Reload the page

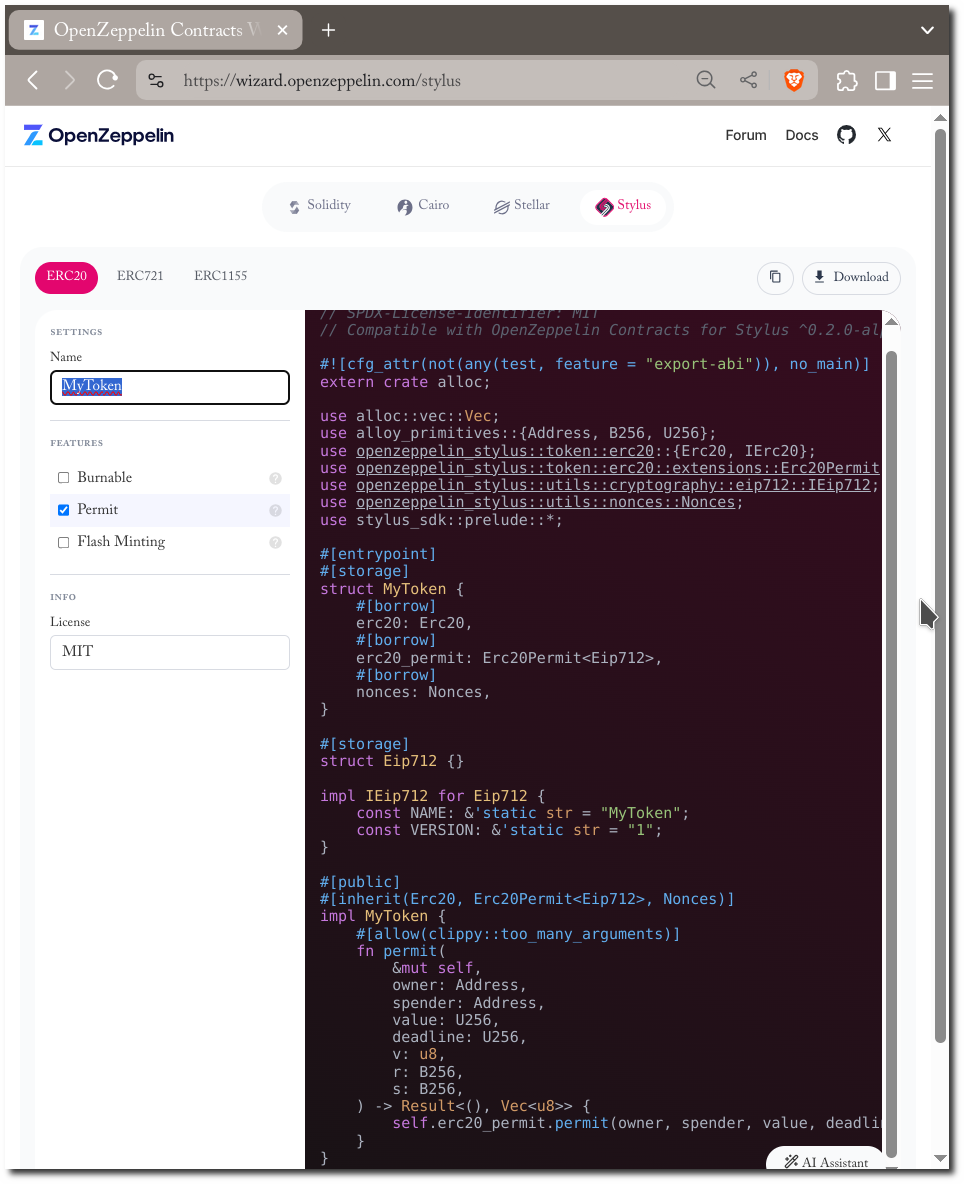click(107, 80)
